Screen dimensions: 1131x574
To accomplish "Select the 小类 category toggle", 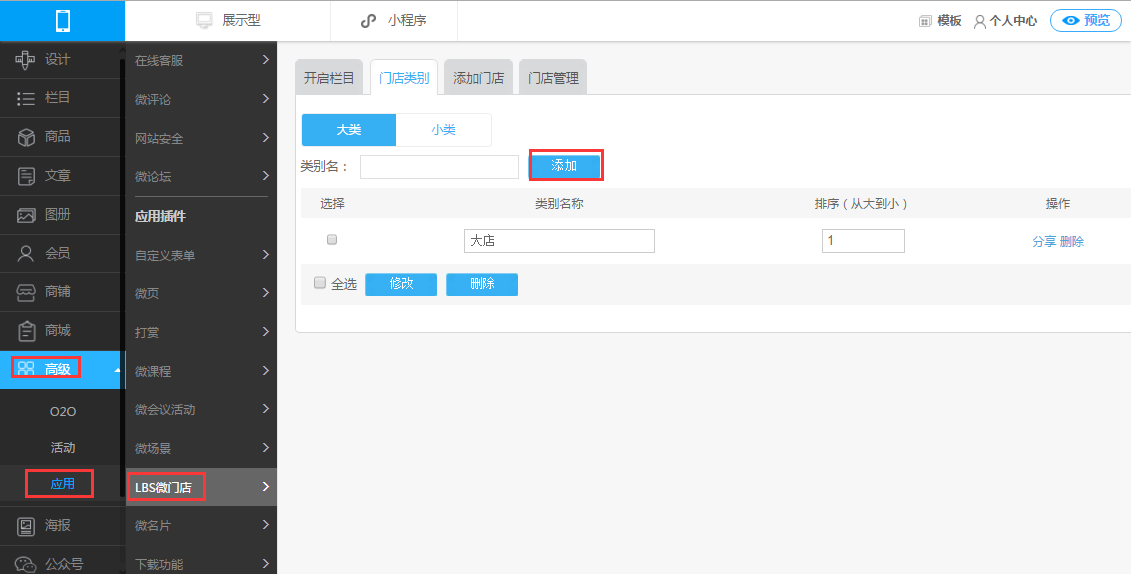I will point(444,130).
